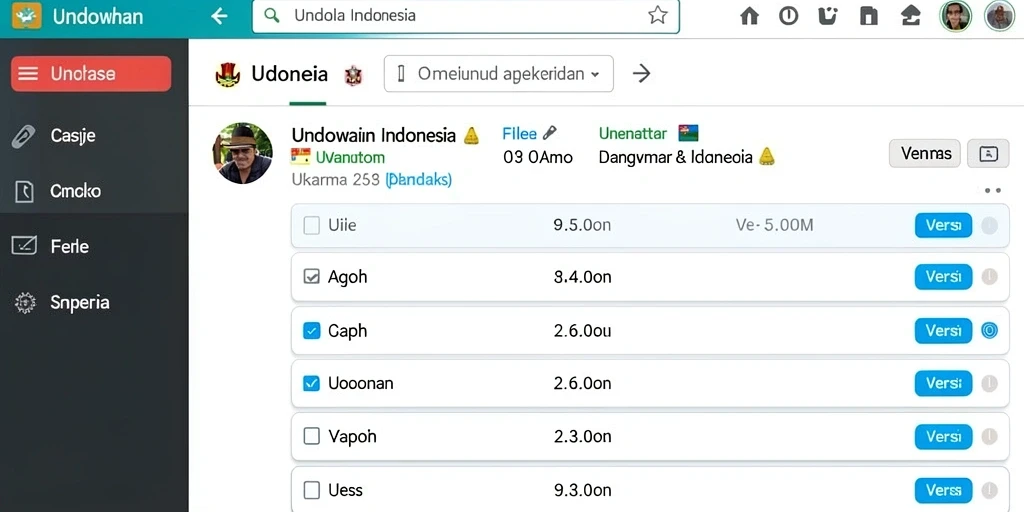Click the upload tray icon in top bar

[910, 16]
